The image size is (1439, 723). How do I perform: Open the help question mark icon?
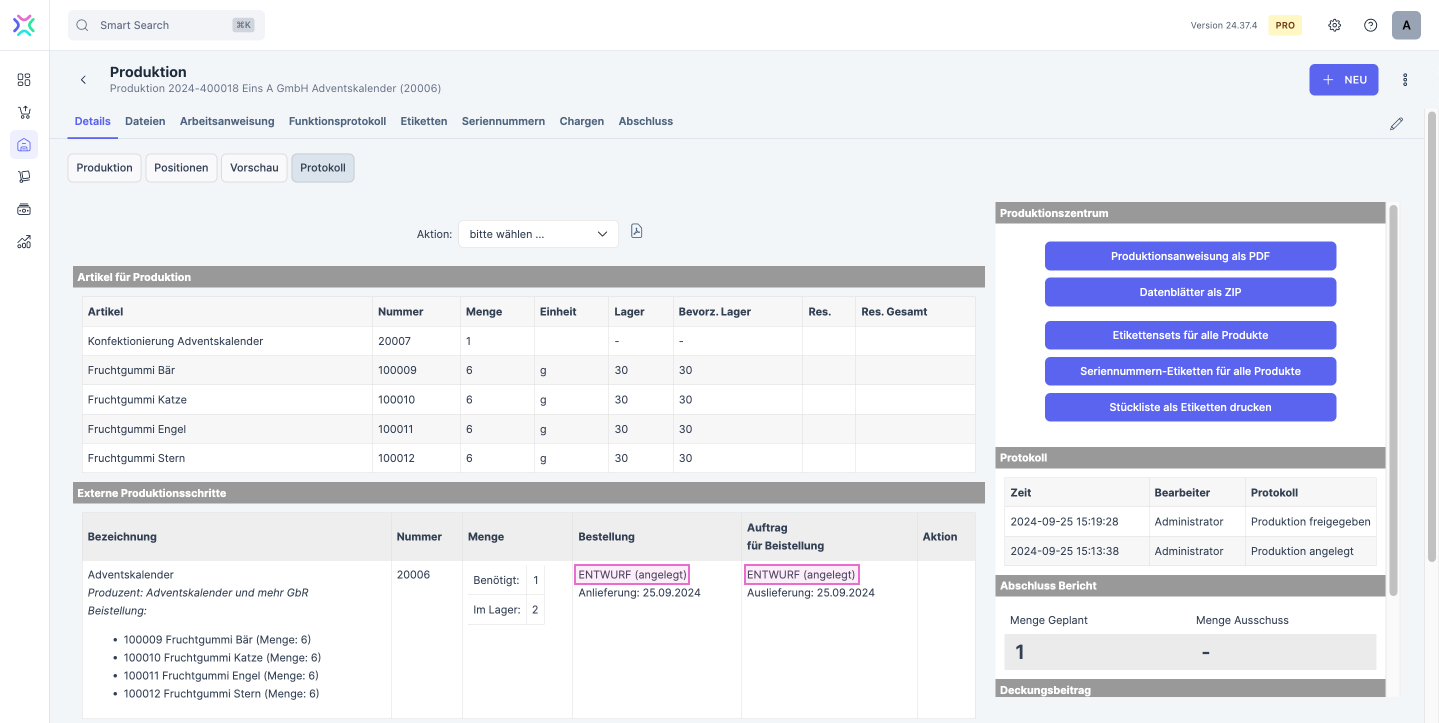click(1370, 25)
